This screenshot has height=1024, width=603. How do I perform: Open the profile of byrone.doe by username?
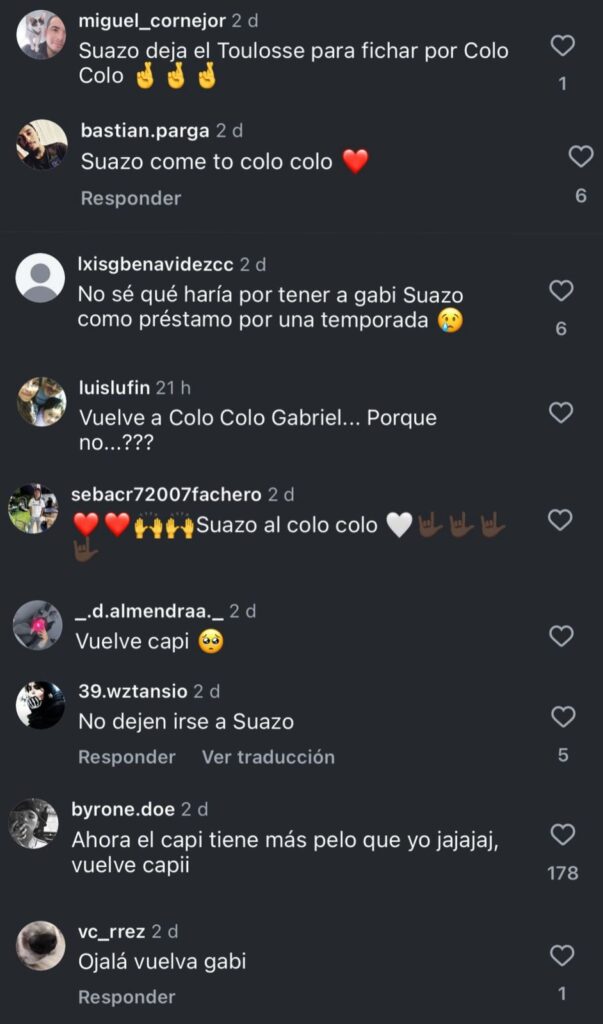point(123,810)
